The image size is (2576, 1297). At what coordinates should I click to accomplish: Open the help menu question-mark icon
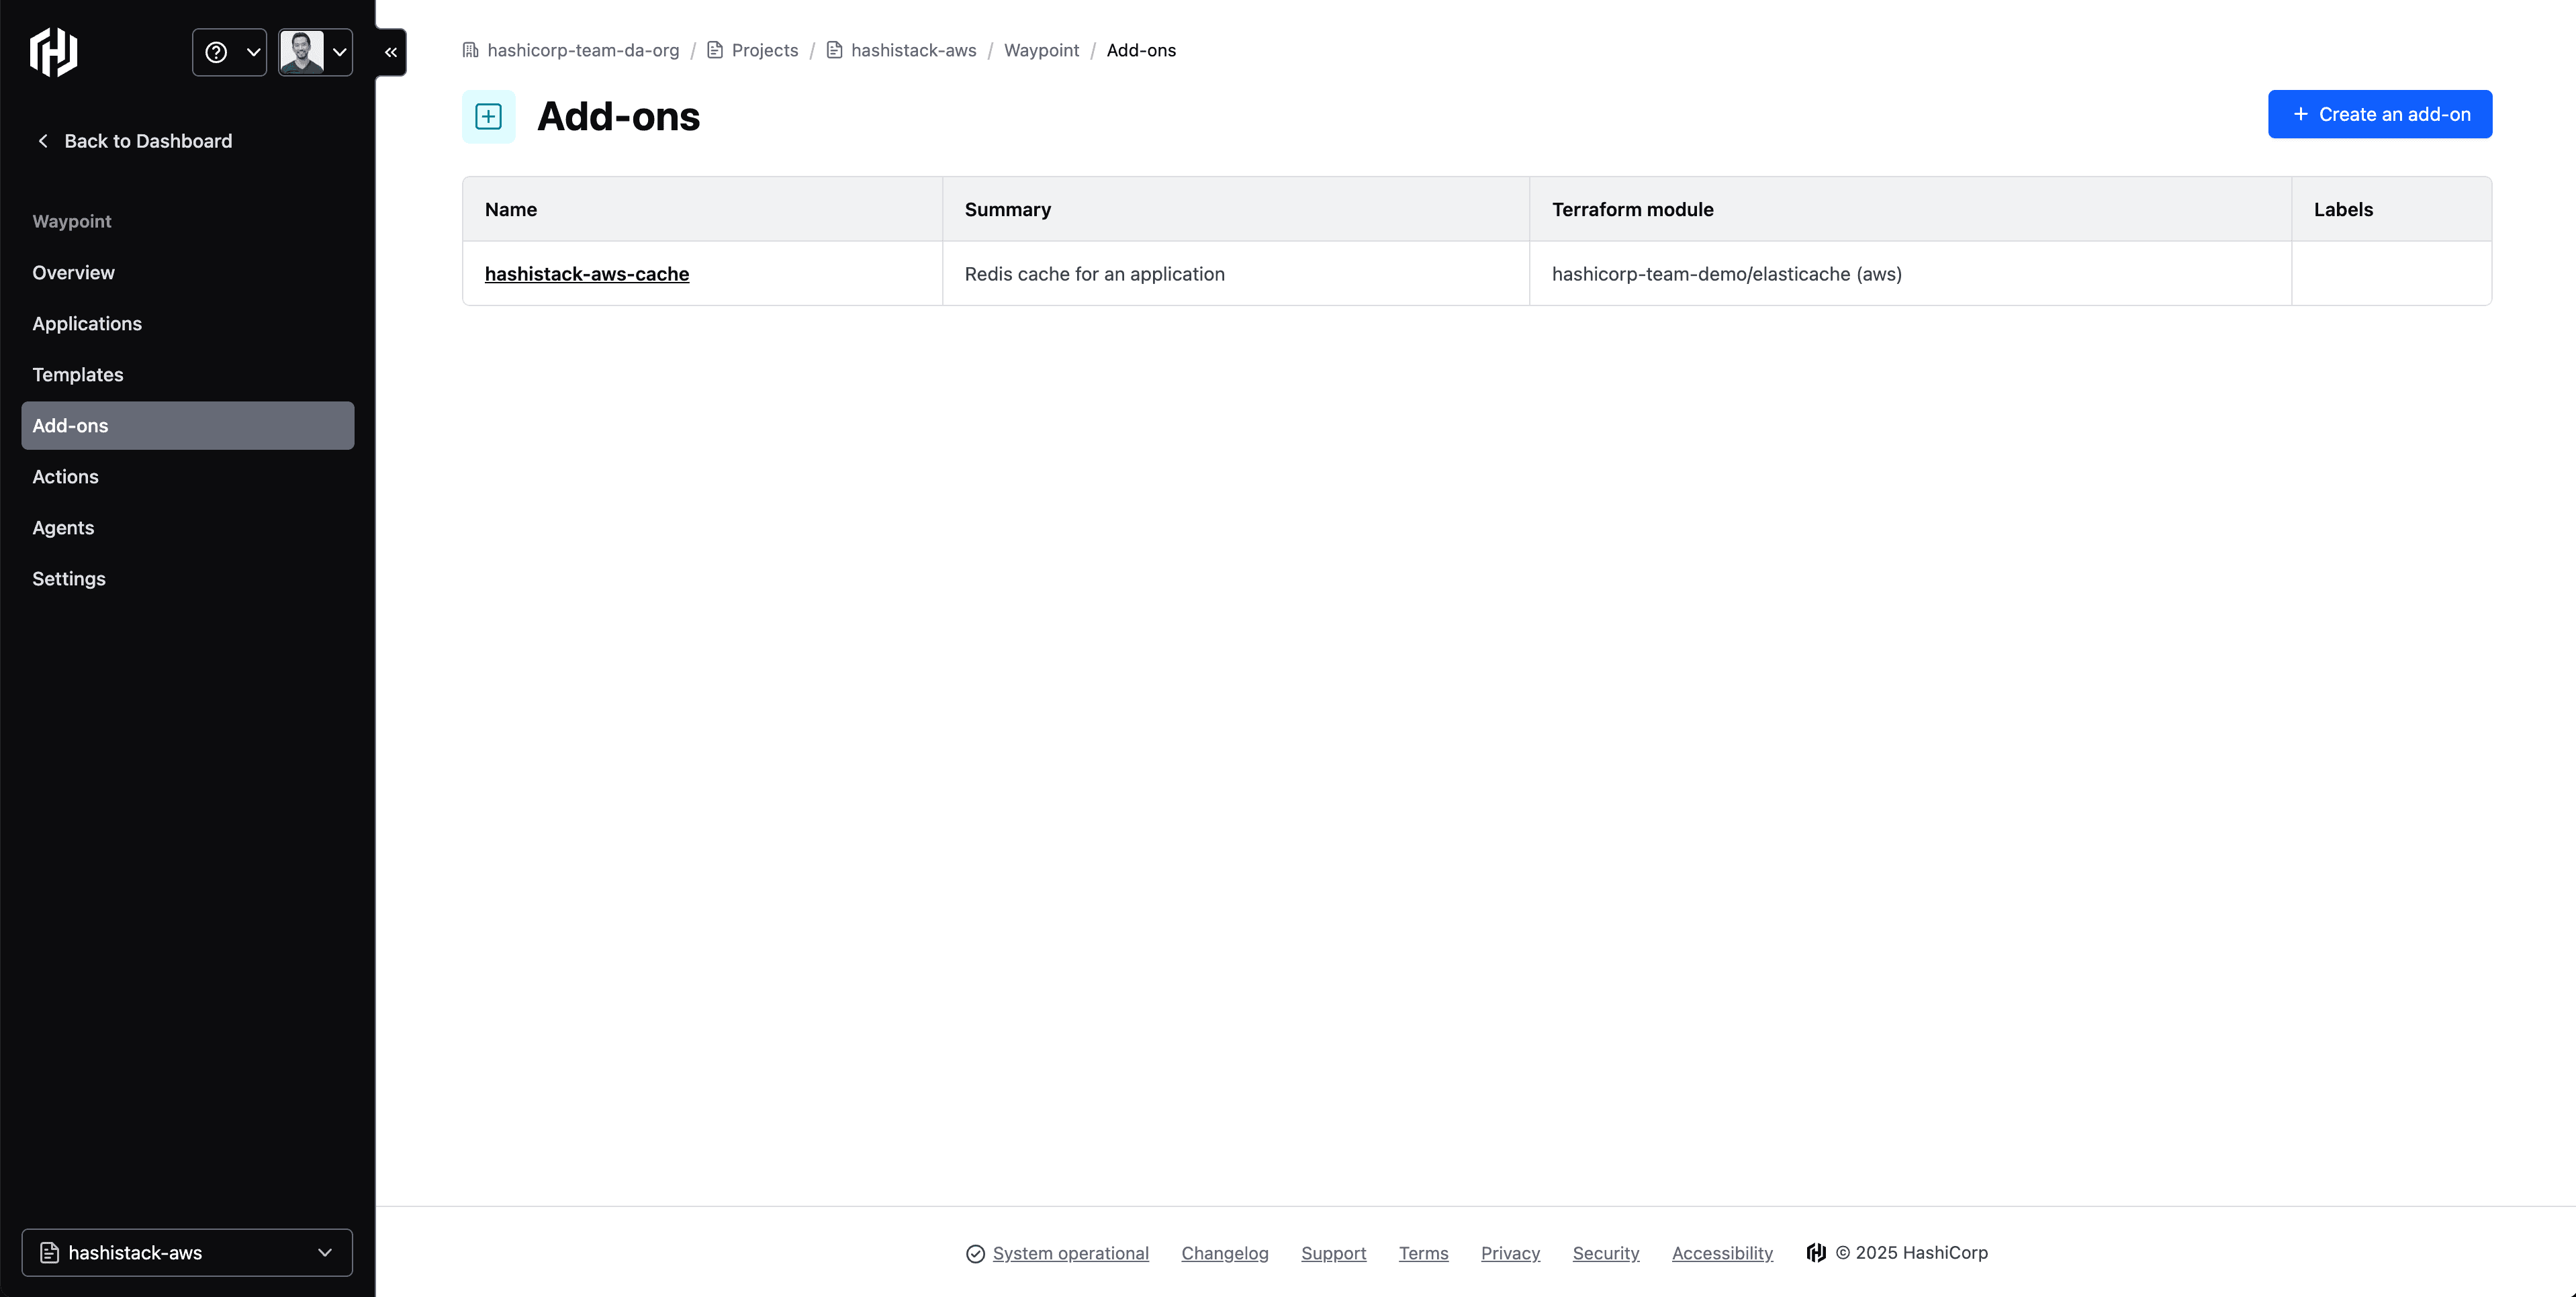pos(216,52)
